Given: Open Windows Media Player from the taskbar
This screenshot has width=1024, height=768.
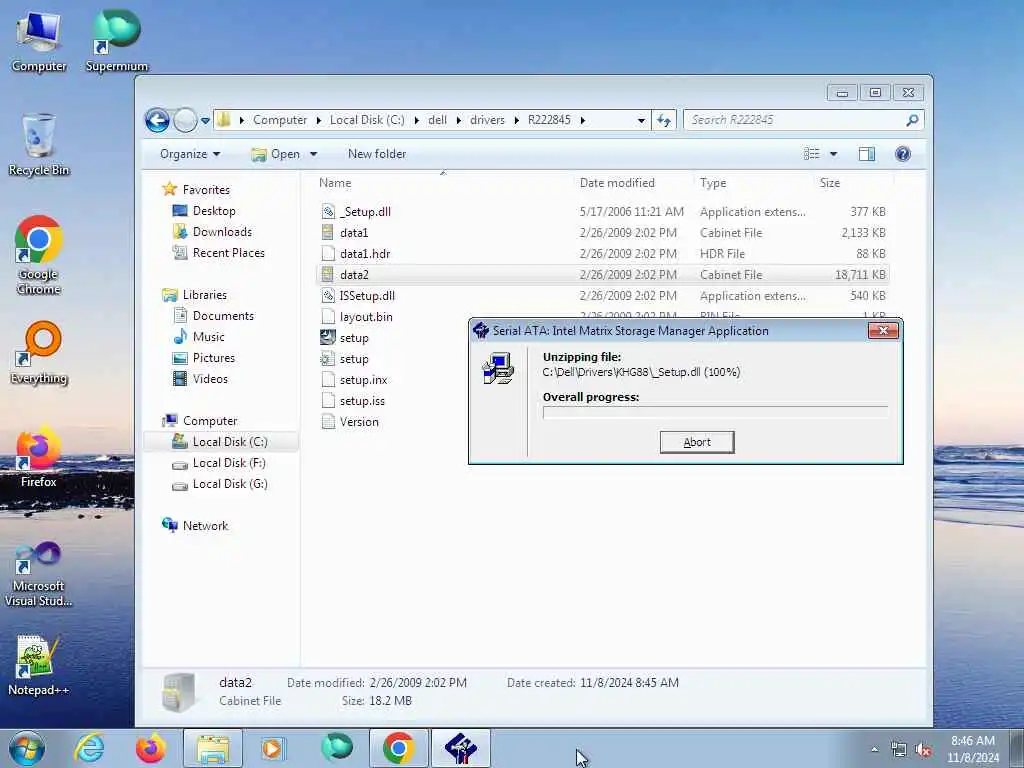Looking at the screenshot, I should (x=272, y=748).
